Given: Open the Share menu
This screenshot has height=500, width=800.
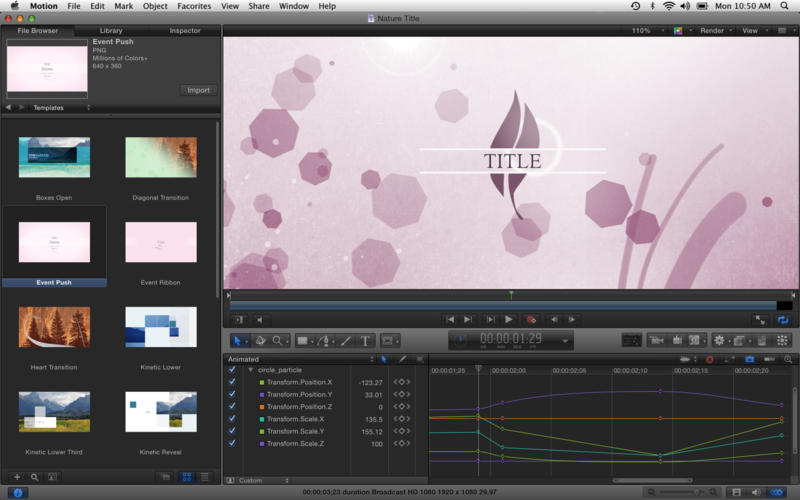Looking at the screenshot, I should point(258,6).
